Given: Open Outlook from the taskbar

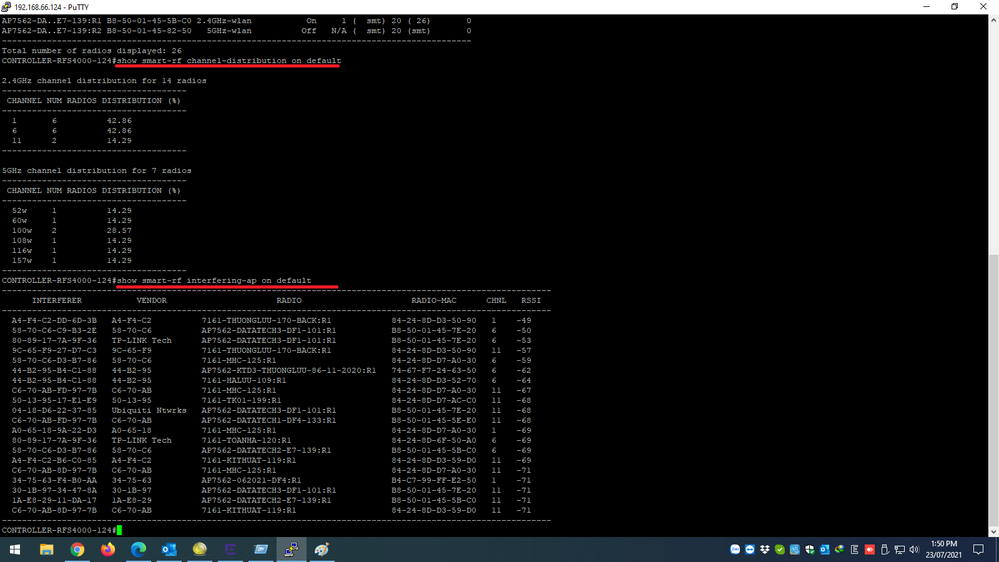Looking at the screenshot, I should click(169, 550).
